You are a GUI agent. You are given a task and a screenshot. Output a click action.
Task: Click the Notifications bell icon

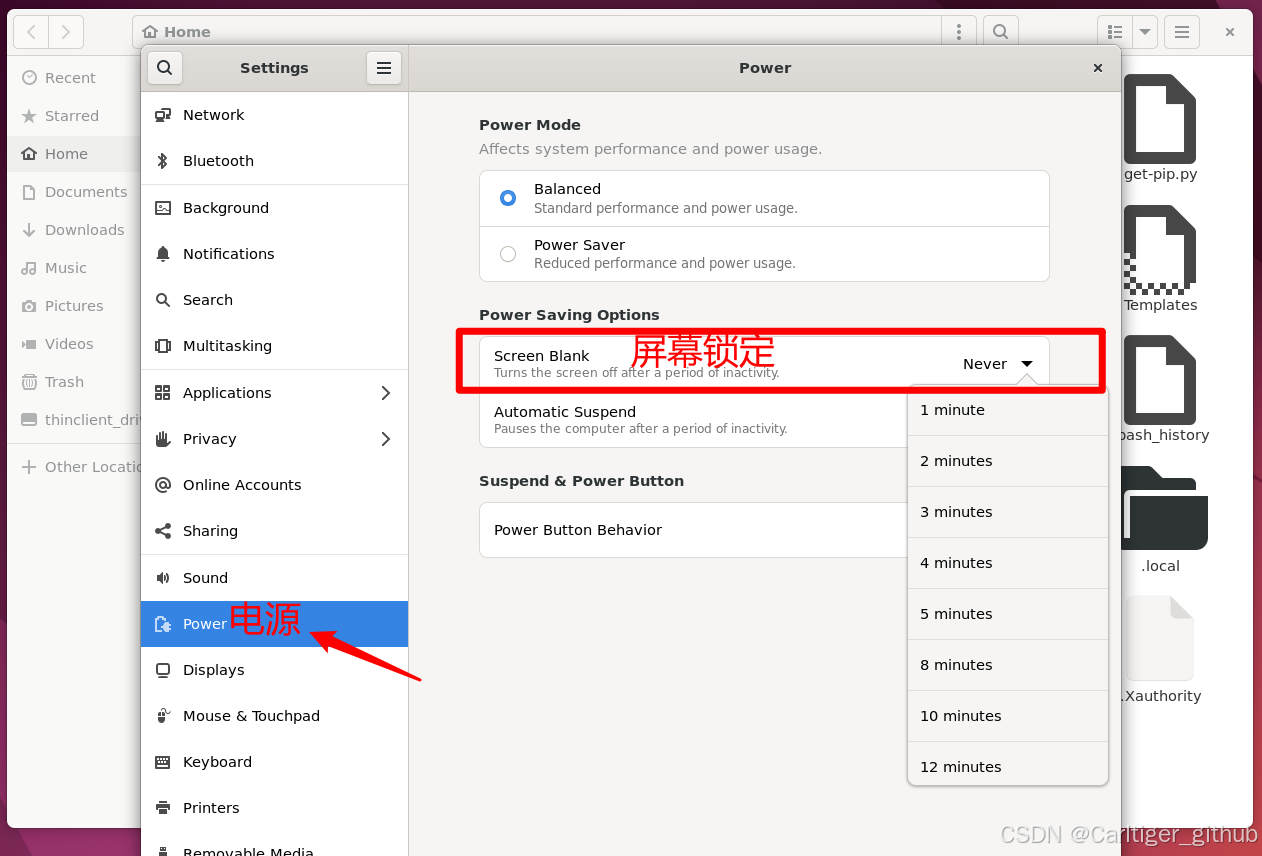click(163, 254)
